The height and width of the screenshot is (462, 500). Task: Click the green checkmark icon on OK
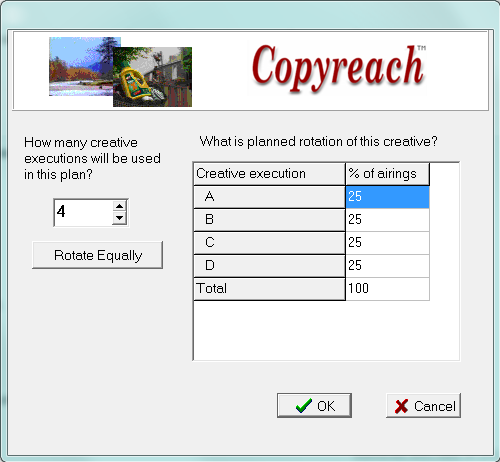304,406
